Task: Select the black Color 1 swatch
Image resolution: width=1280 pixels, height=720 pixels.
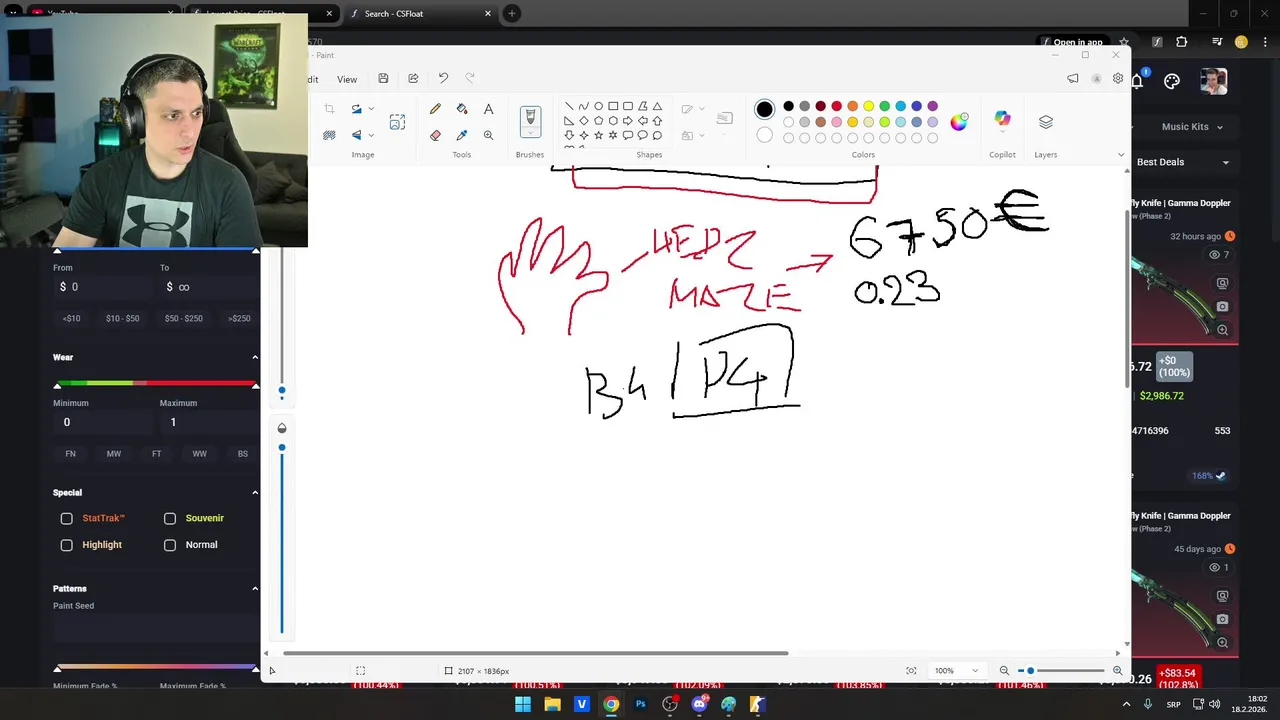Action: click(x=765, y=110)
